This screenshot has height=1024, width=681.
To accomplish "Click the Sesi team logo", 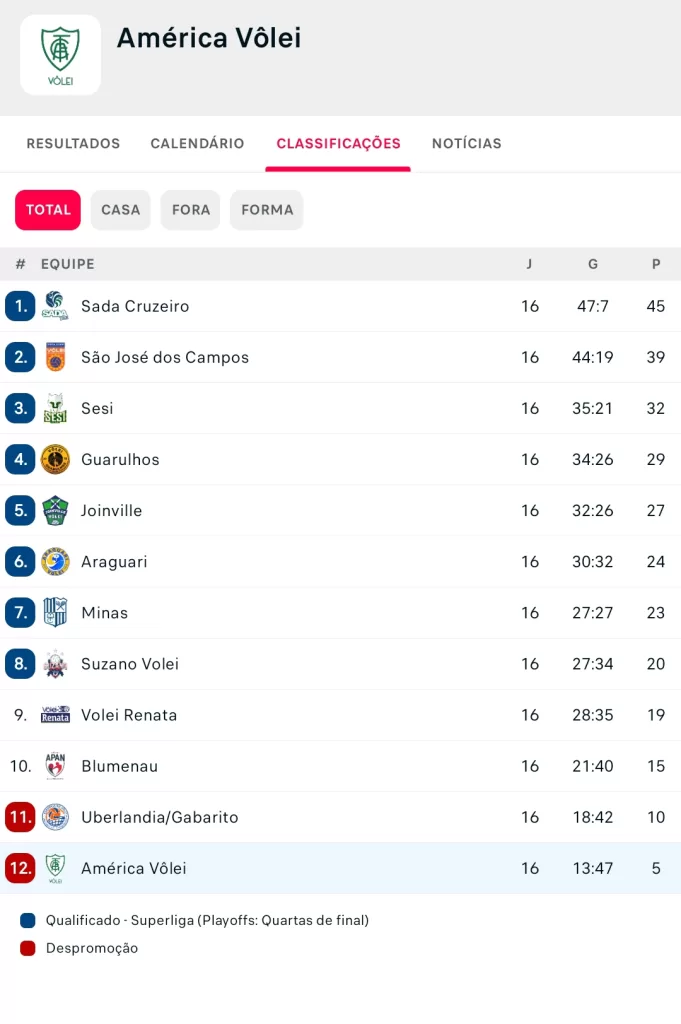I will tap(55, 408).
